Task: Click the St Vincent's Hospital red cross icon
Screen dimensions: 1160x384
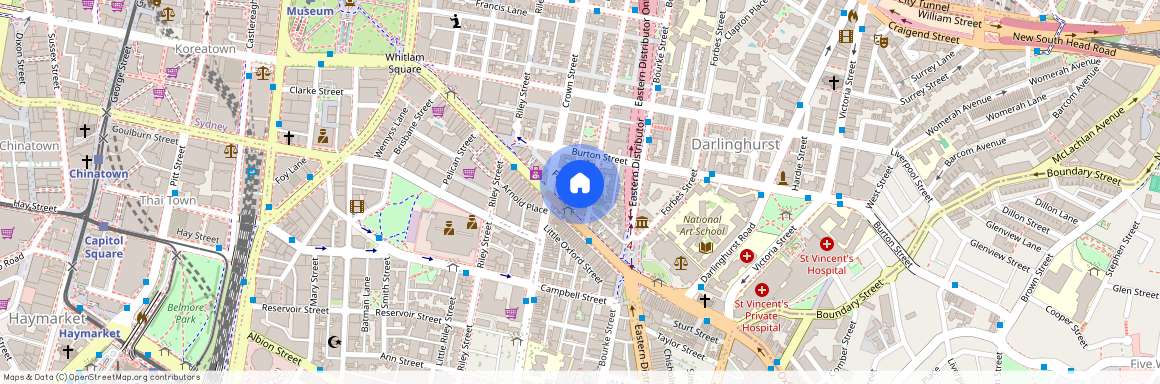Action: (x=826, y=243)
